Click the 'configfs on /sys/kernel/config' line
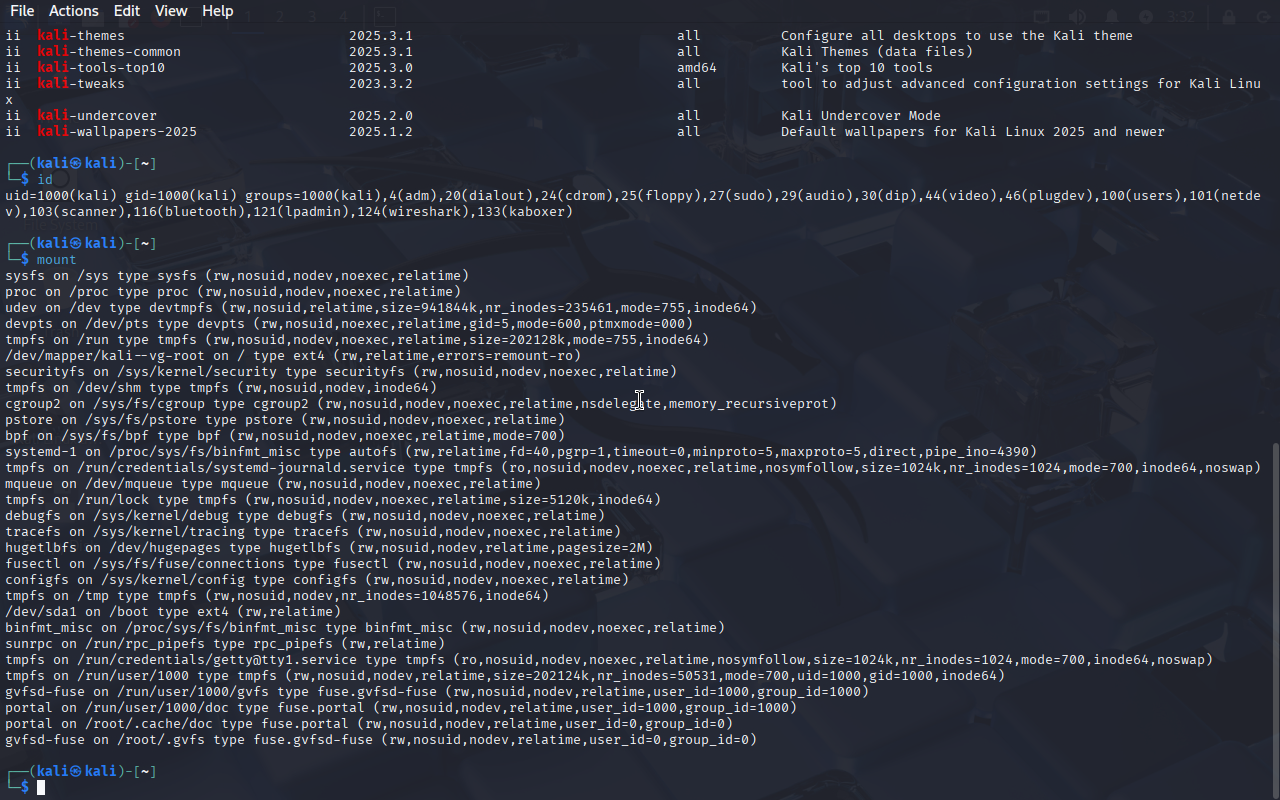Viewport: 1280px width, 800px height. [x=317, y=580]
